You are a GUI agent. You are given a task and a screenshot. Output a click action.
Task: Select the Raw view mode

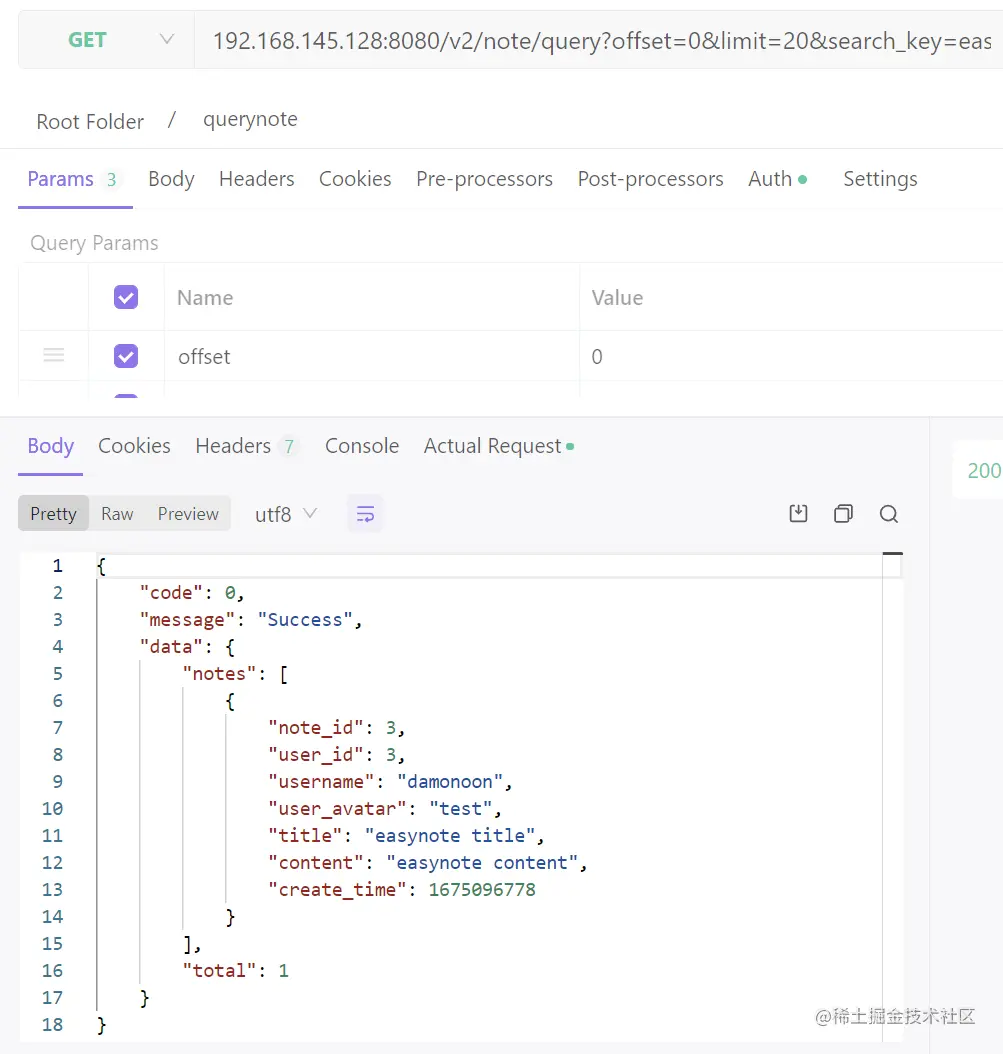point(117,514)
